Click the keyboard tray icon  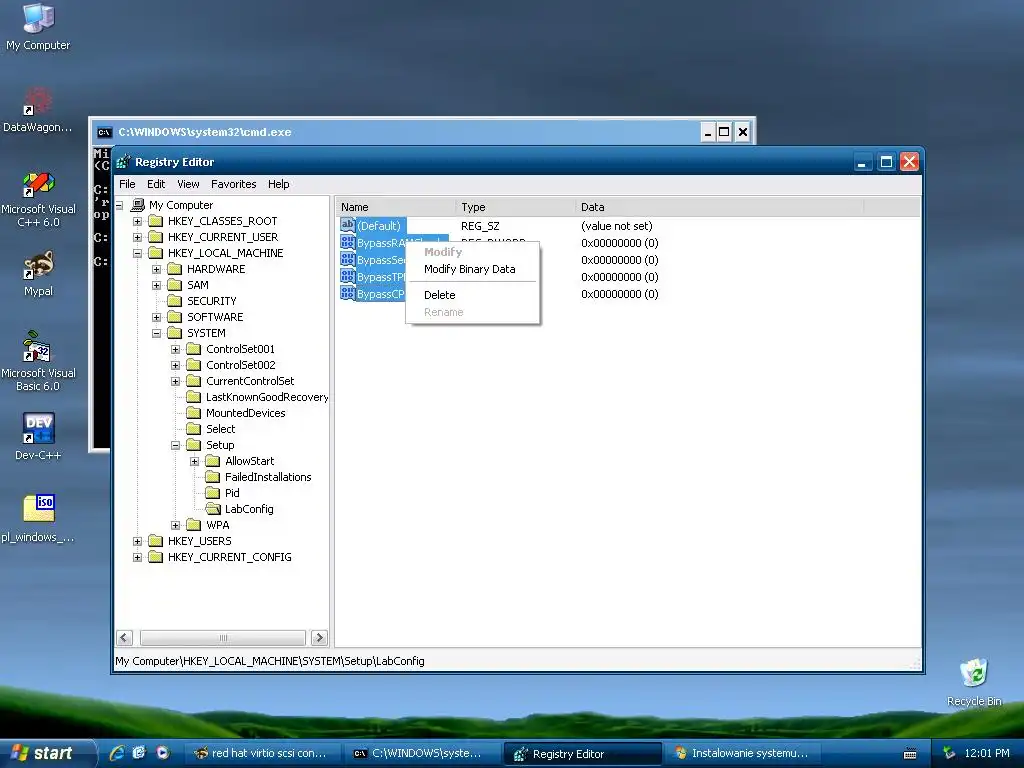pyautogui.click(x=910, y=754)
